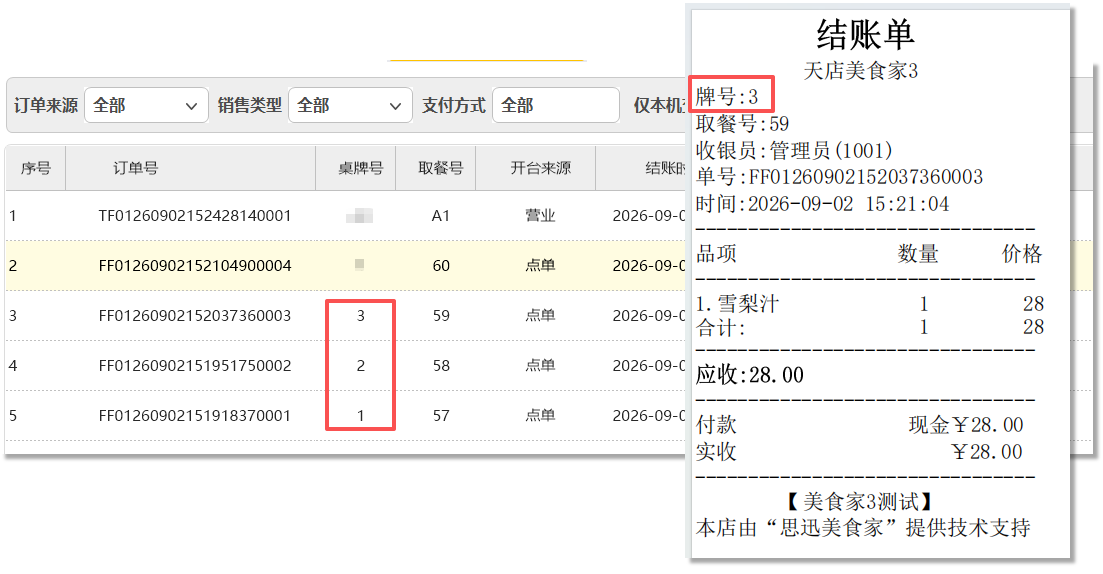Image resolution: width=1103 pixels, height=574 pixels.
Task: Click the receipt 时间 line
Action: (822, 204)
